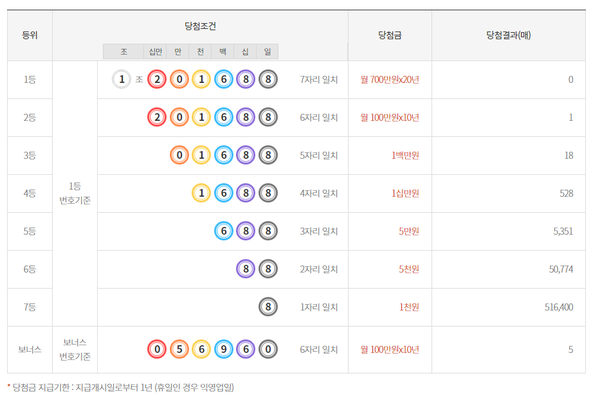Click the 50,774 winners count

pyautogui.click(x=561, y=269)
